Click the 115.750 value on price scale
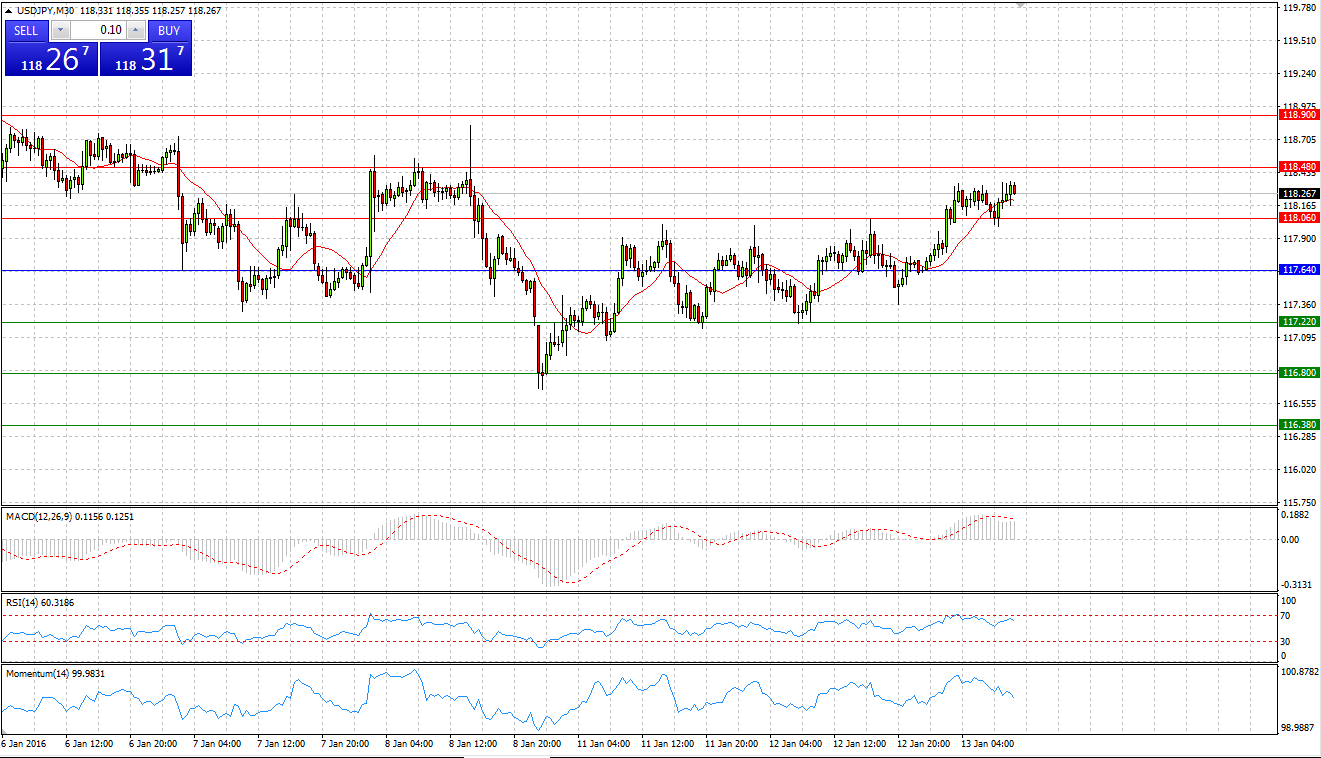 (1298, 503)
